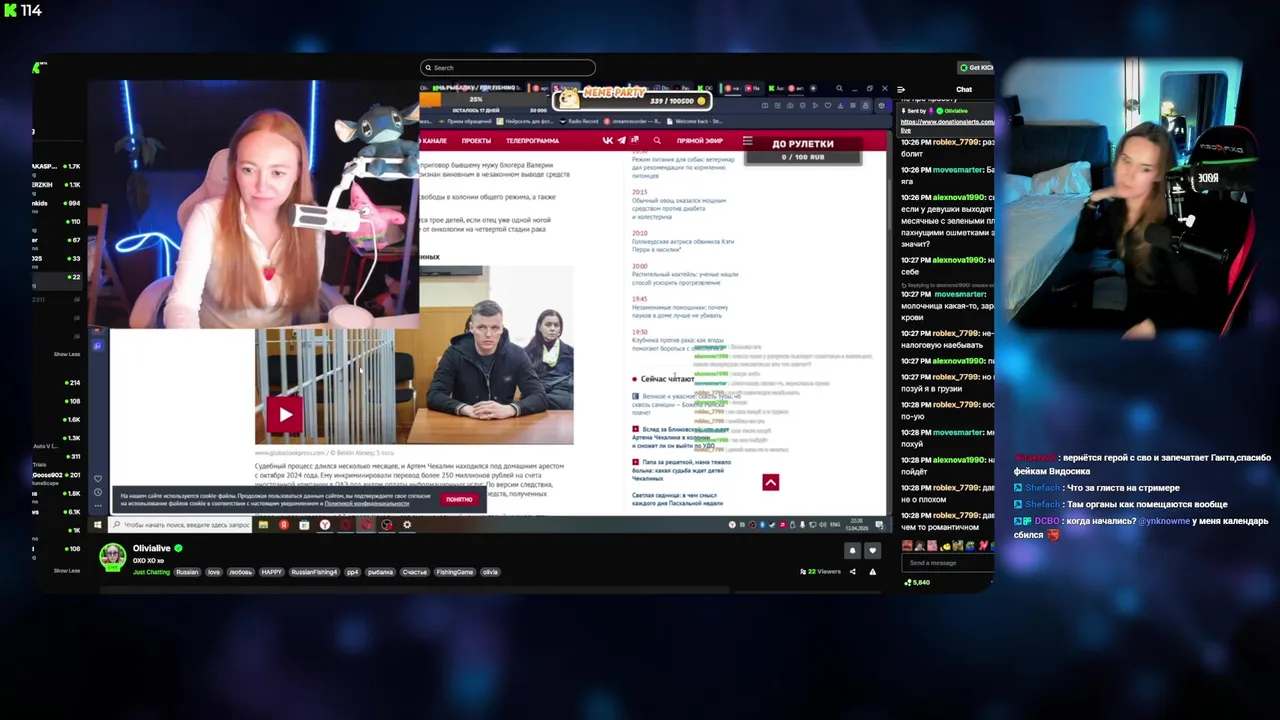Click the MEME PARTY counter widget

pos(630,96)
